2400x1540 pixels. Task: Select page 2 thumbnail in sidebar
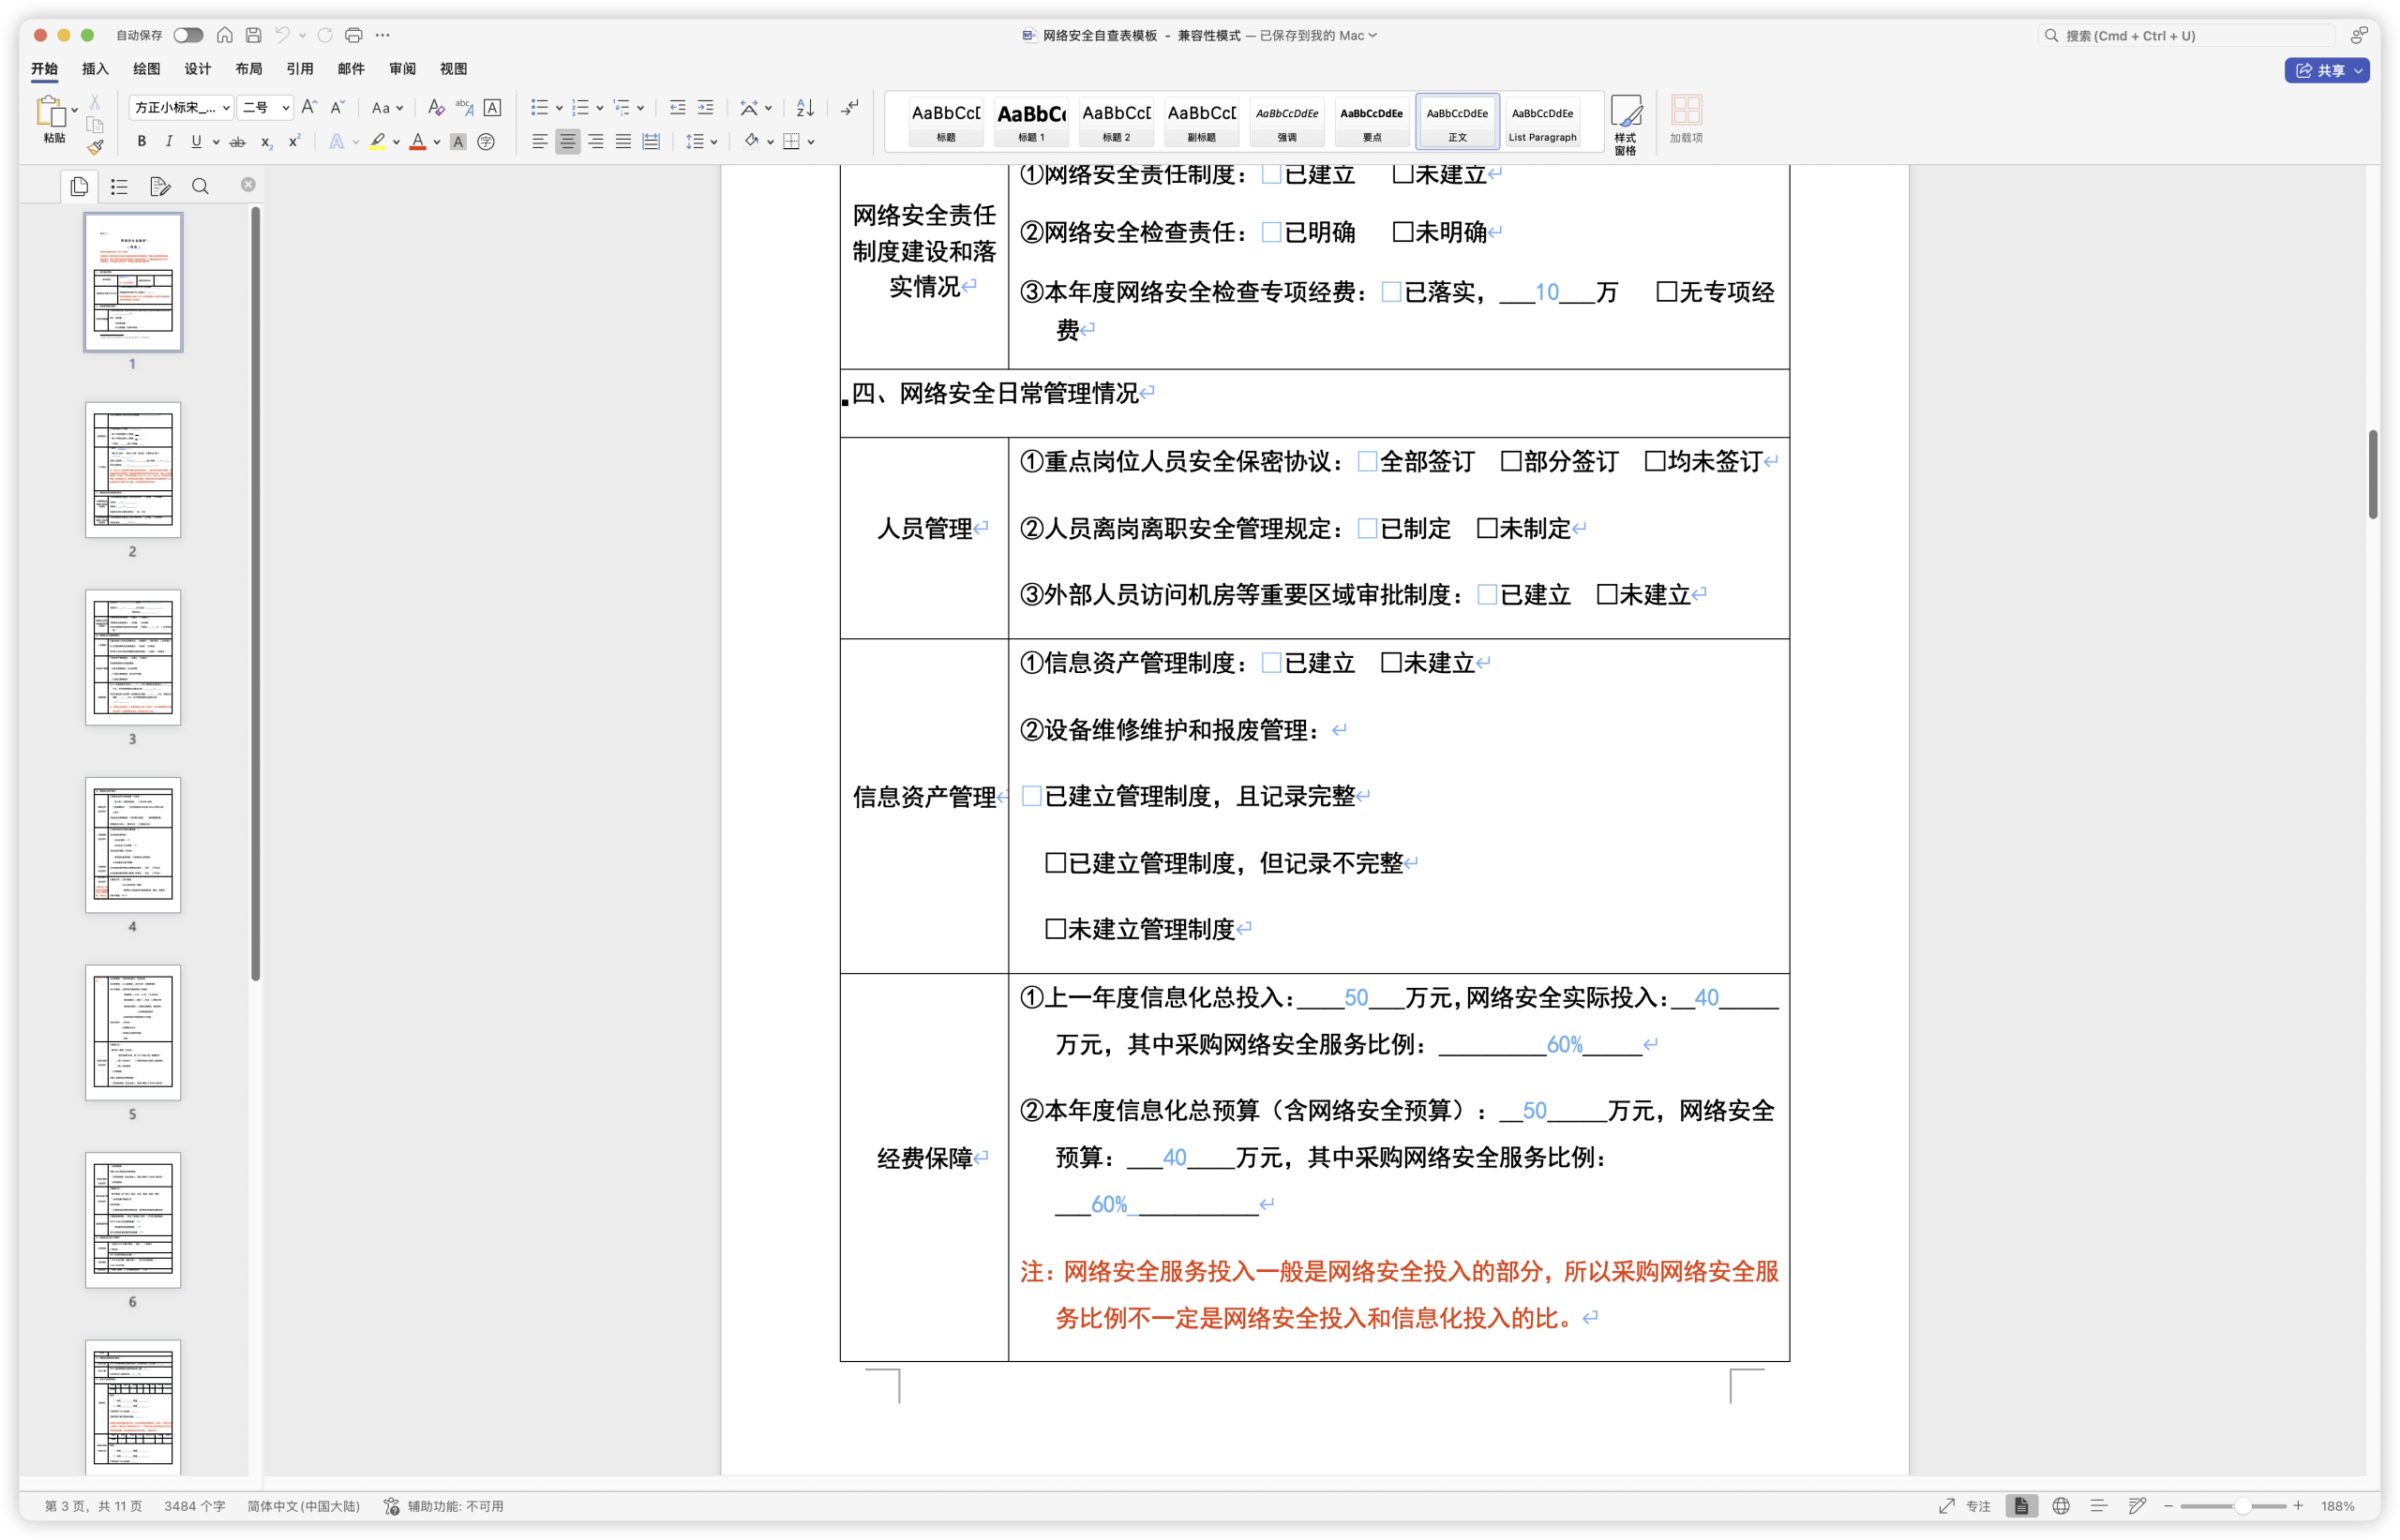tap(133, 470)
